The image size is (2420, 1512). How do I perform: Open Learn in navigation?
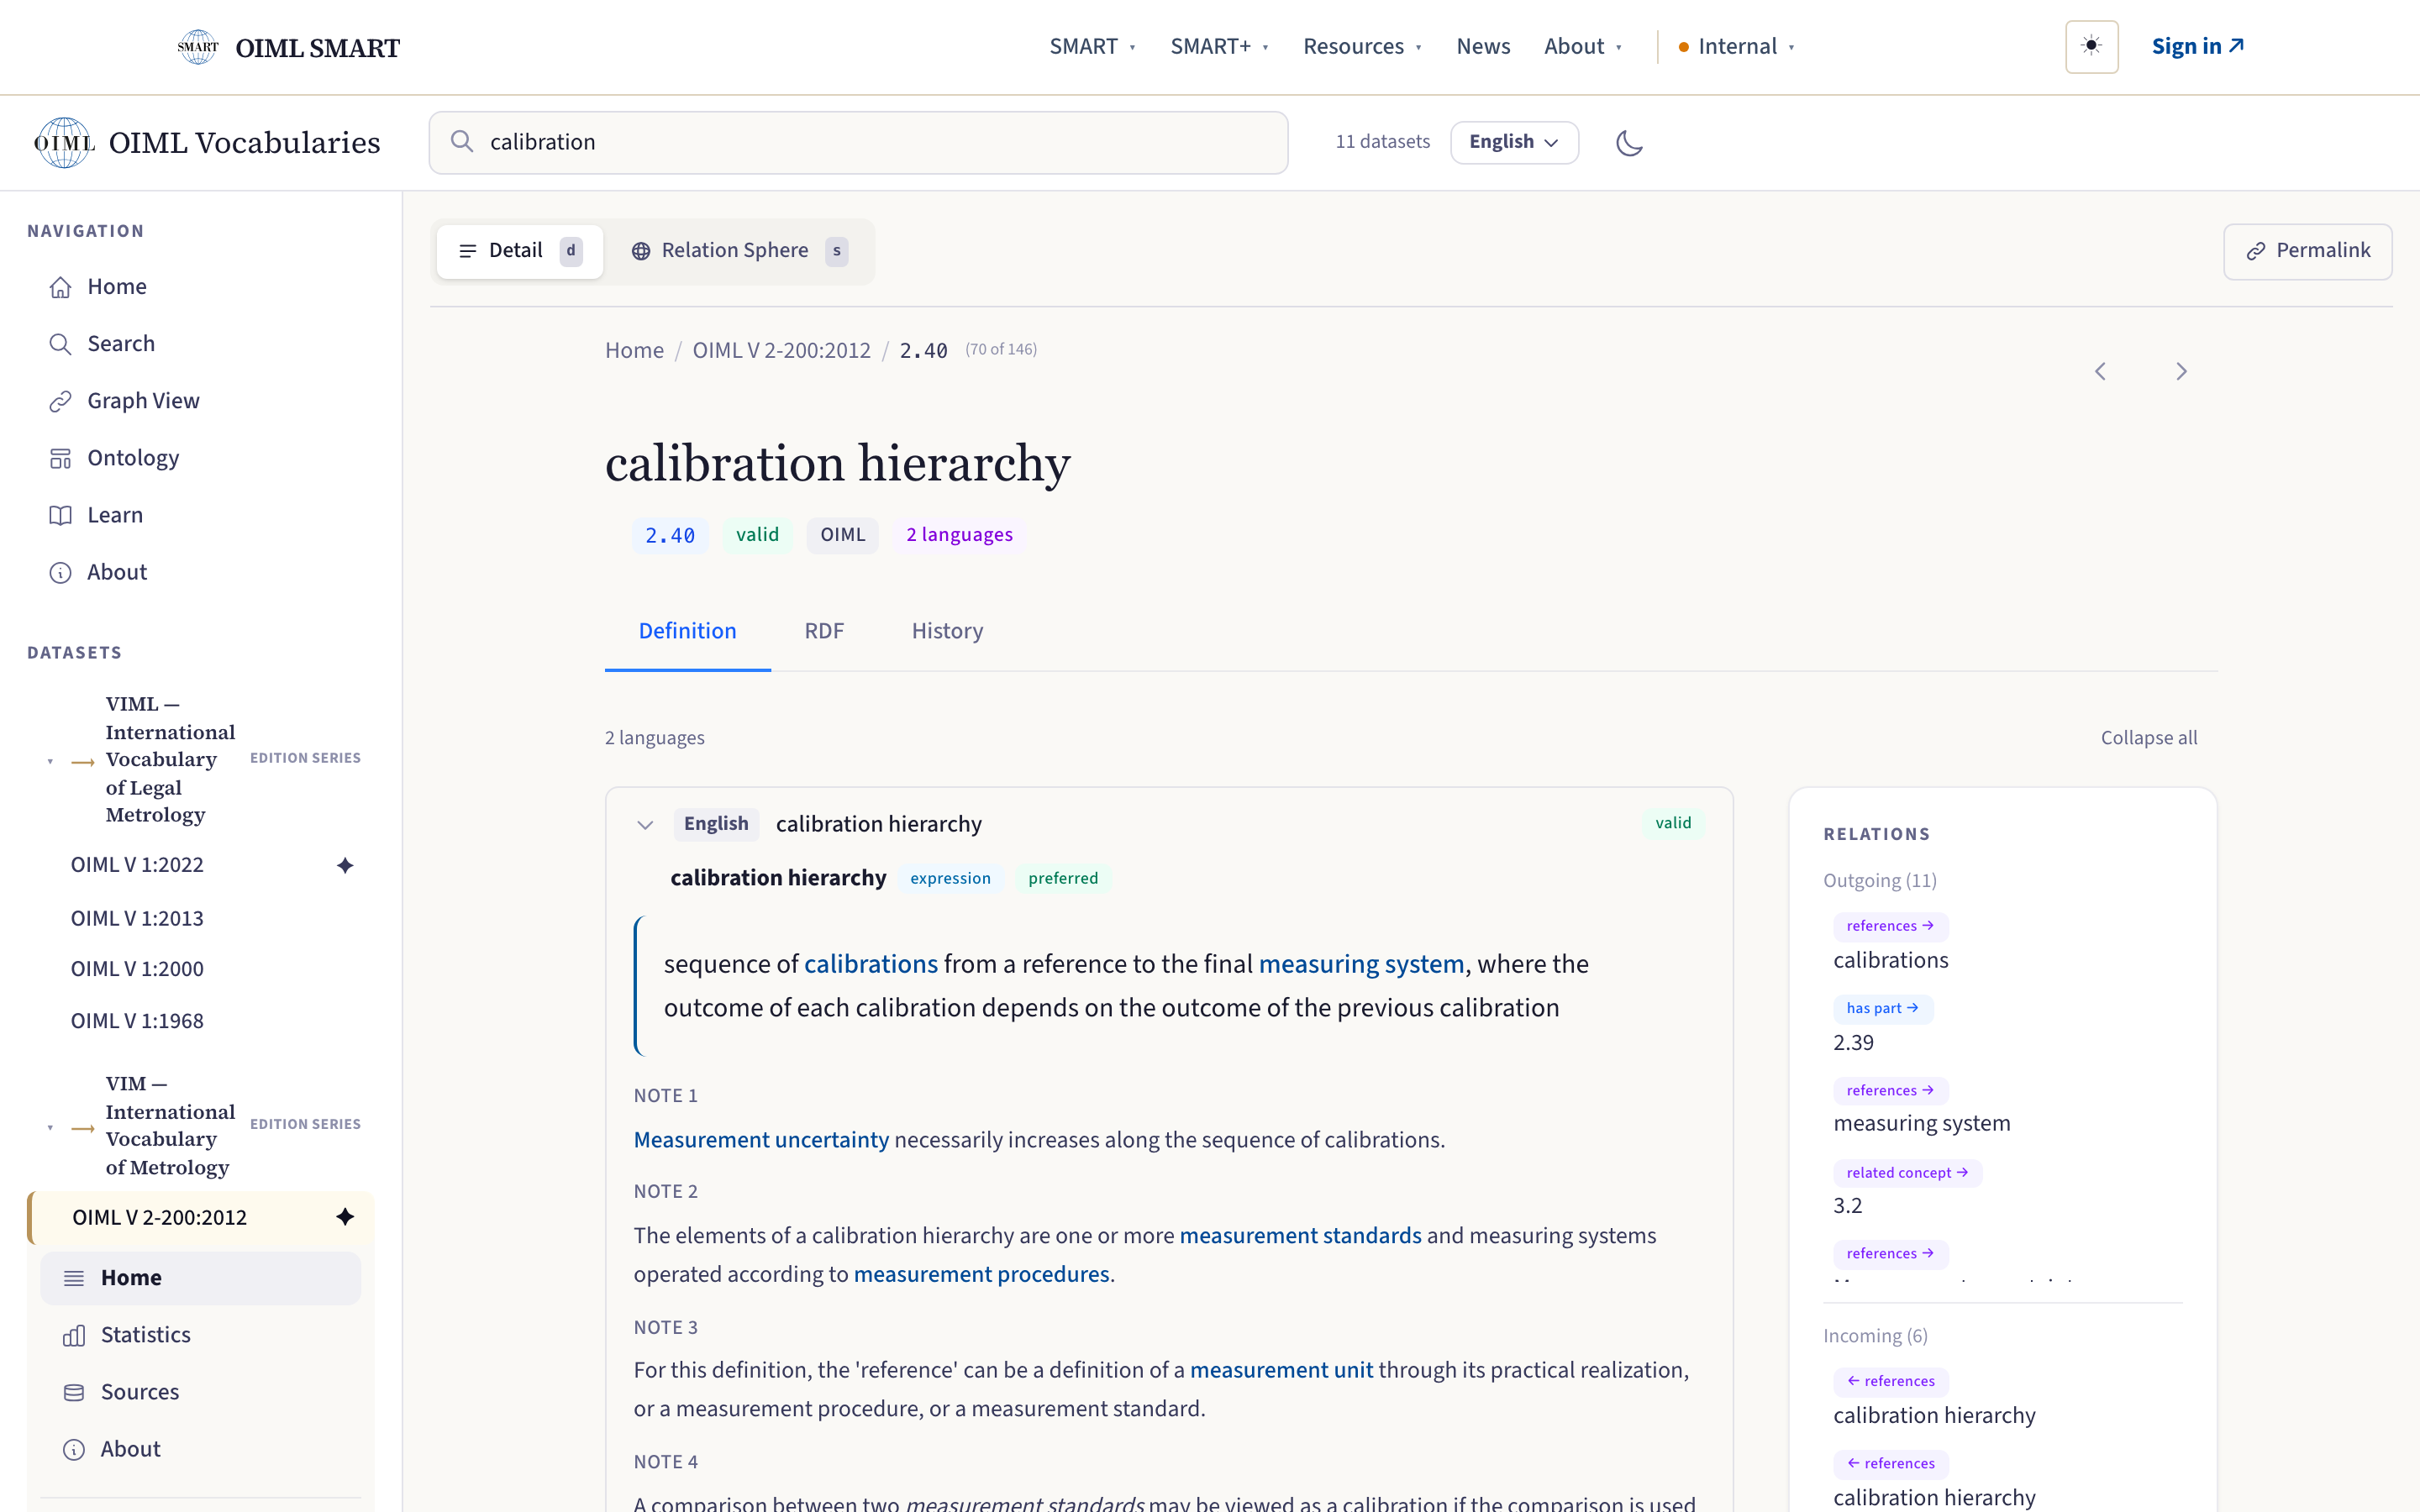pyautogui.click(x=200, y=515)
